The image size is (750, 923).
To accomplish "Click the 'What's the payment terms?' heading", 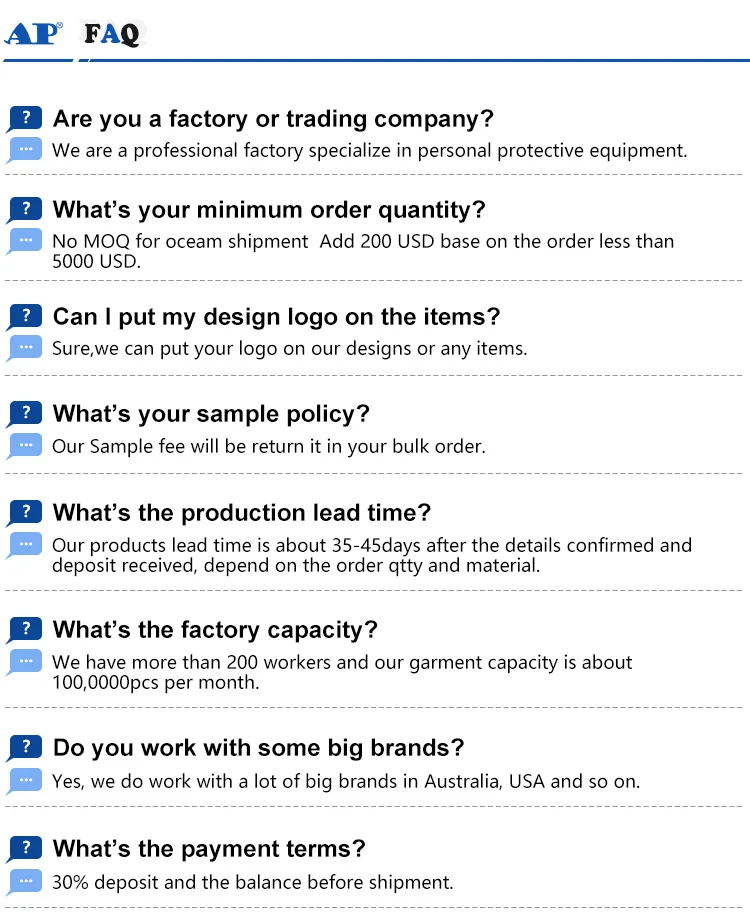I will click(209, 849).
